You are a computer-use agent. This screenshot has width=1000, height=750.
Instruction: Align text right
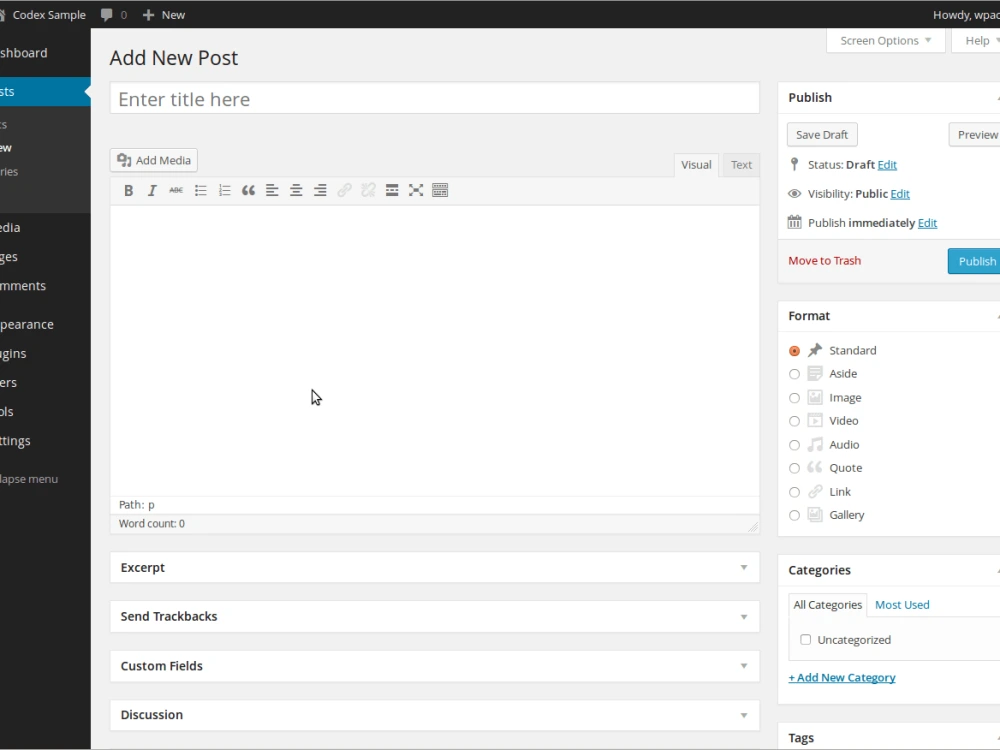pos(320,190)
